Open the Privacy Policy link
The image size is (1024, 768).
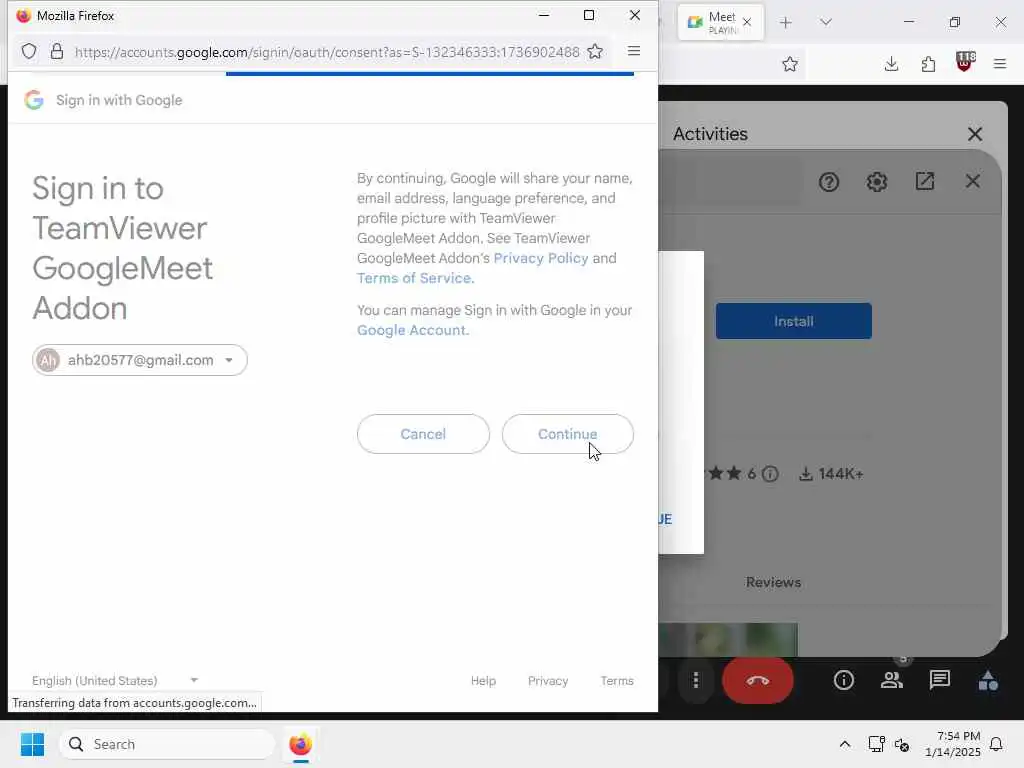click(541, 258)
